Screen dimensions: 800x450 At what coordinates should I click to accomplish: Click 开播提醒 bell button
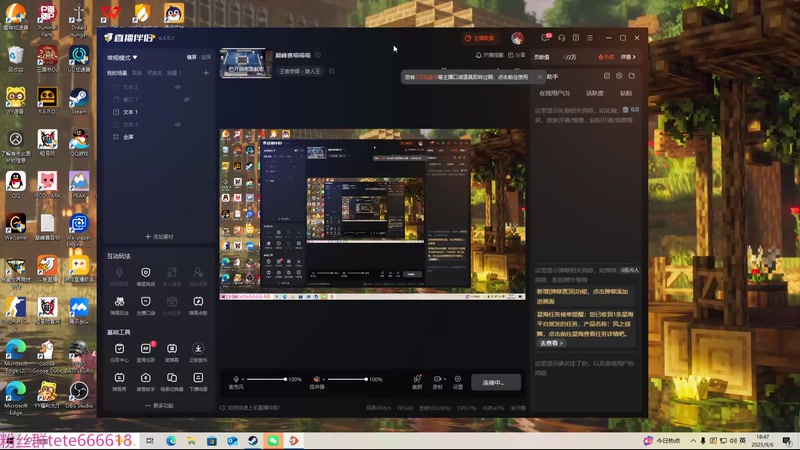pyautogui.click(x=489, y=55)
